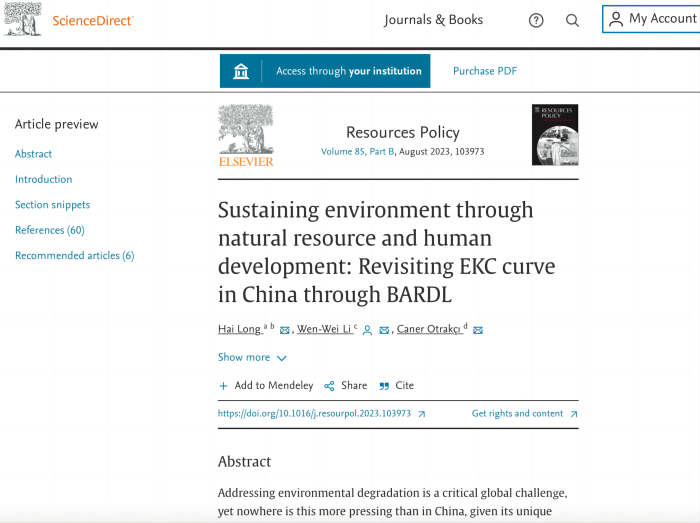Share the article via Share icon

tap(345, 386)
